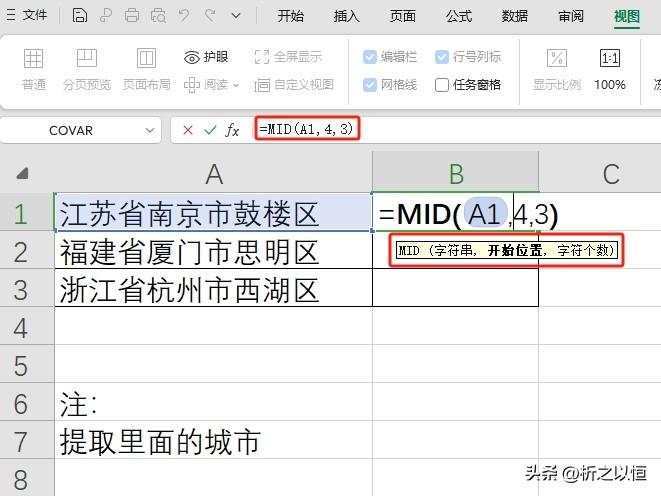This screenshot has width=661, height=496.
Task: Select row 3 header
Action: pos(27,289)
